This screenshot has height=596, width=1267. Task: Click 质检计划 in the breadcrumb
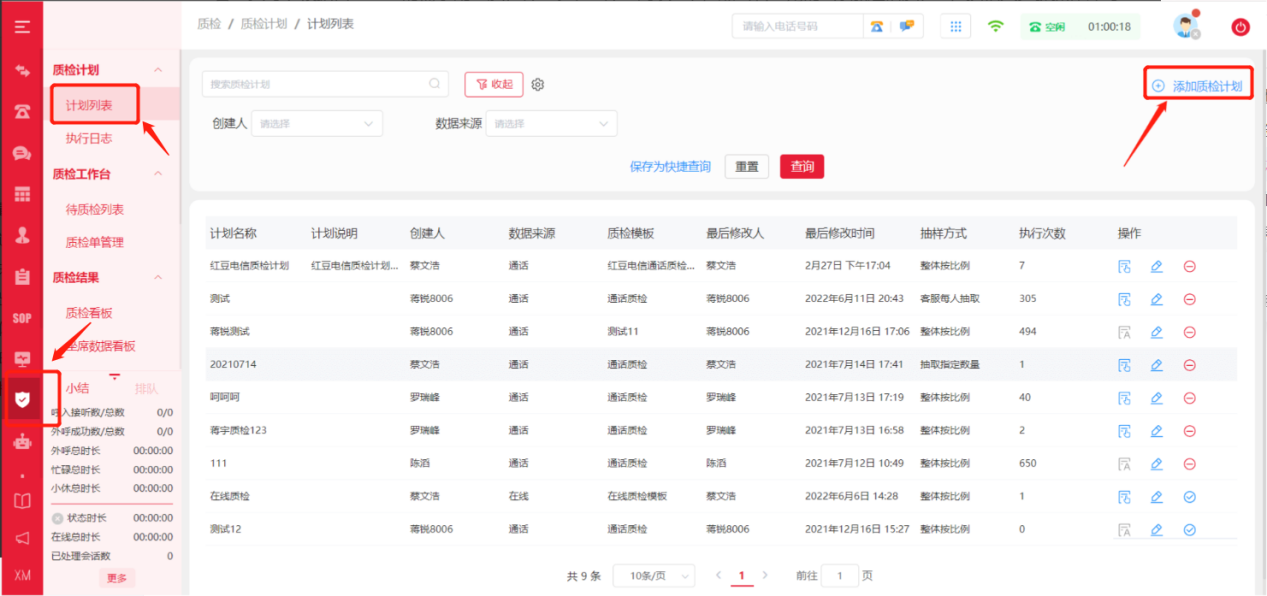click(x=264, y=24)
